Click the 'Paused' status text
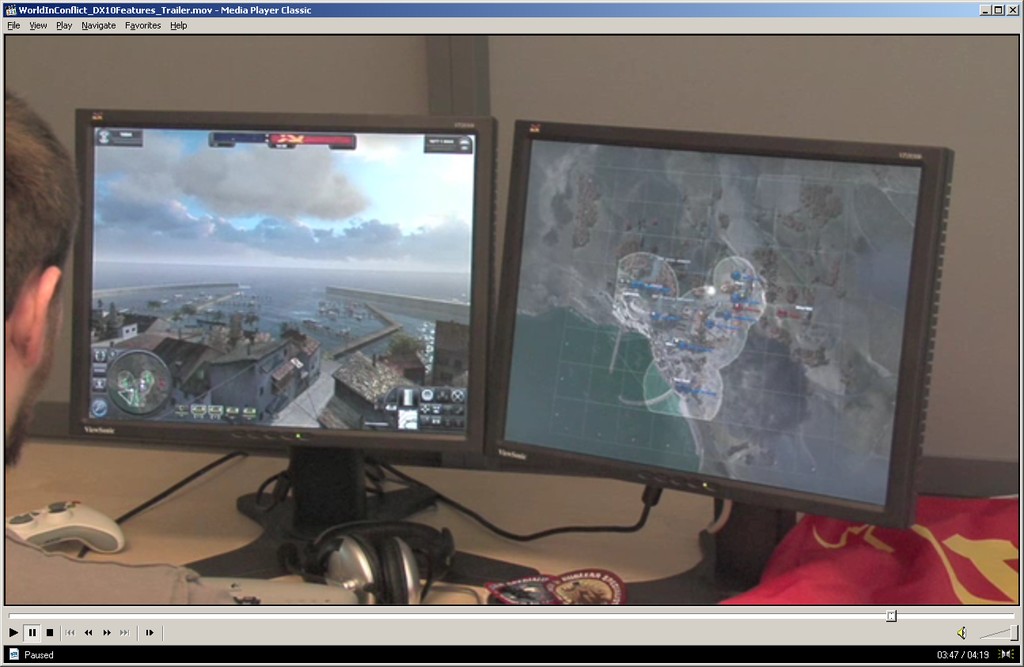Image resolution: width=1024 pixels, height=667 pixels. click(39, 655)
